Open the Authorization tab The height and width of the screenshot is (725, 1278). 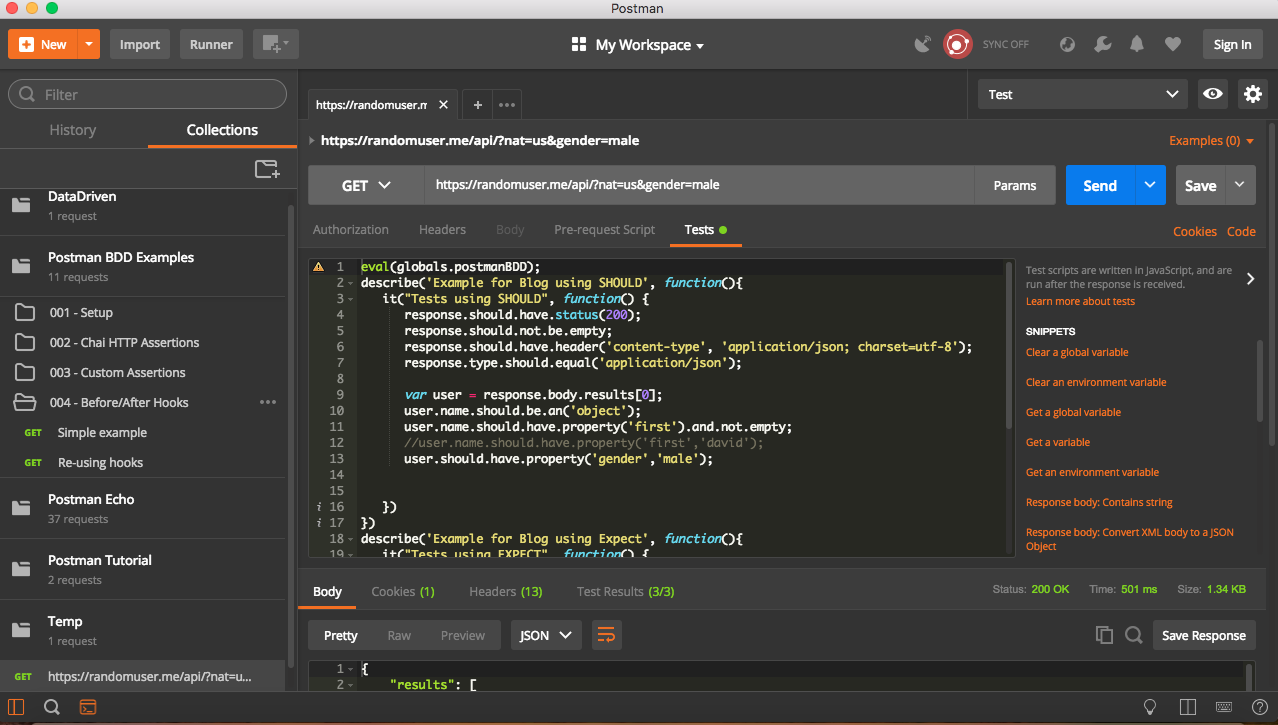[x=351, y=230]
